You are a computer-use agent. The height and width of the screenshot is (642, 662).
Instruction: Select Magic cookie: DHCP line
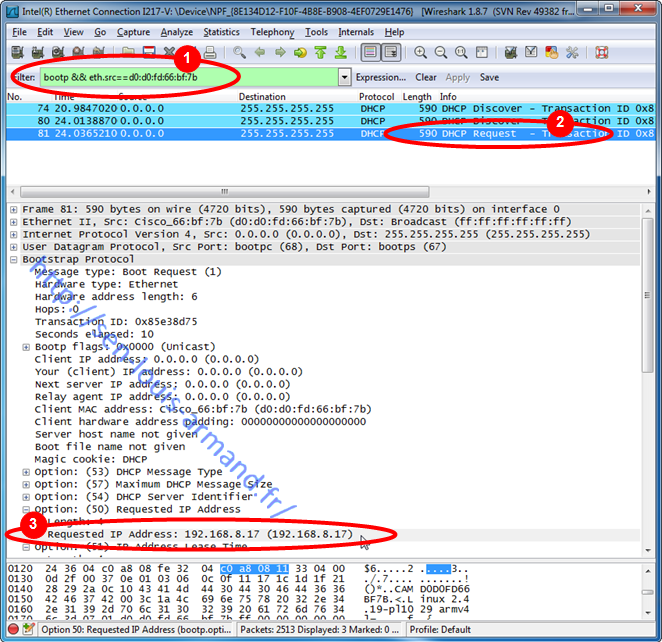point(91,459)
